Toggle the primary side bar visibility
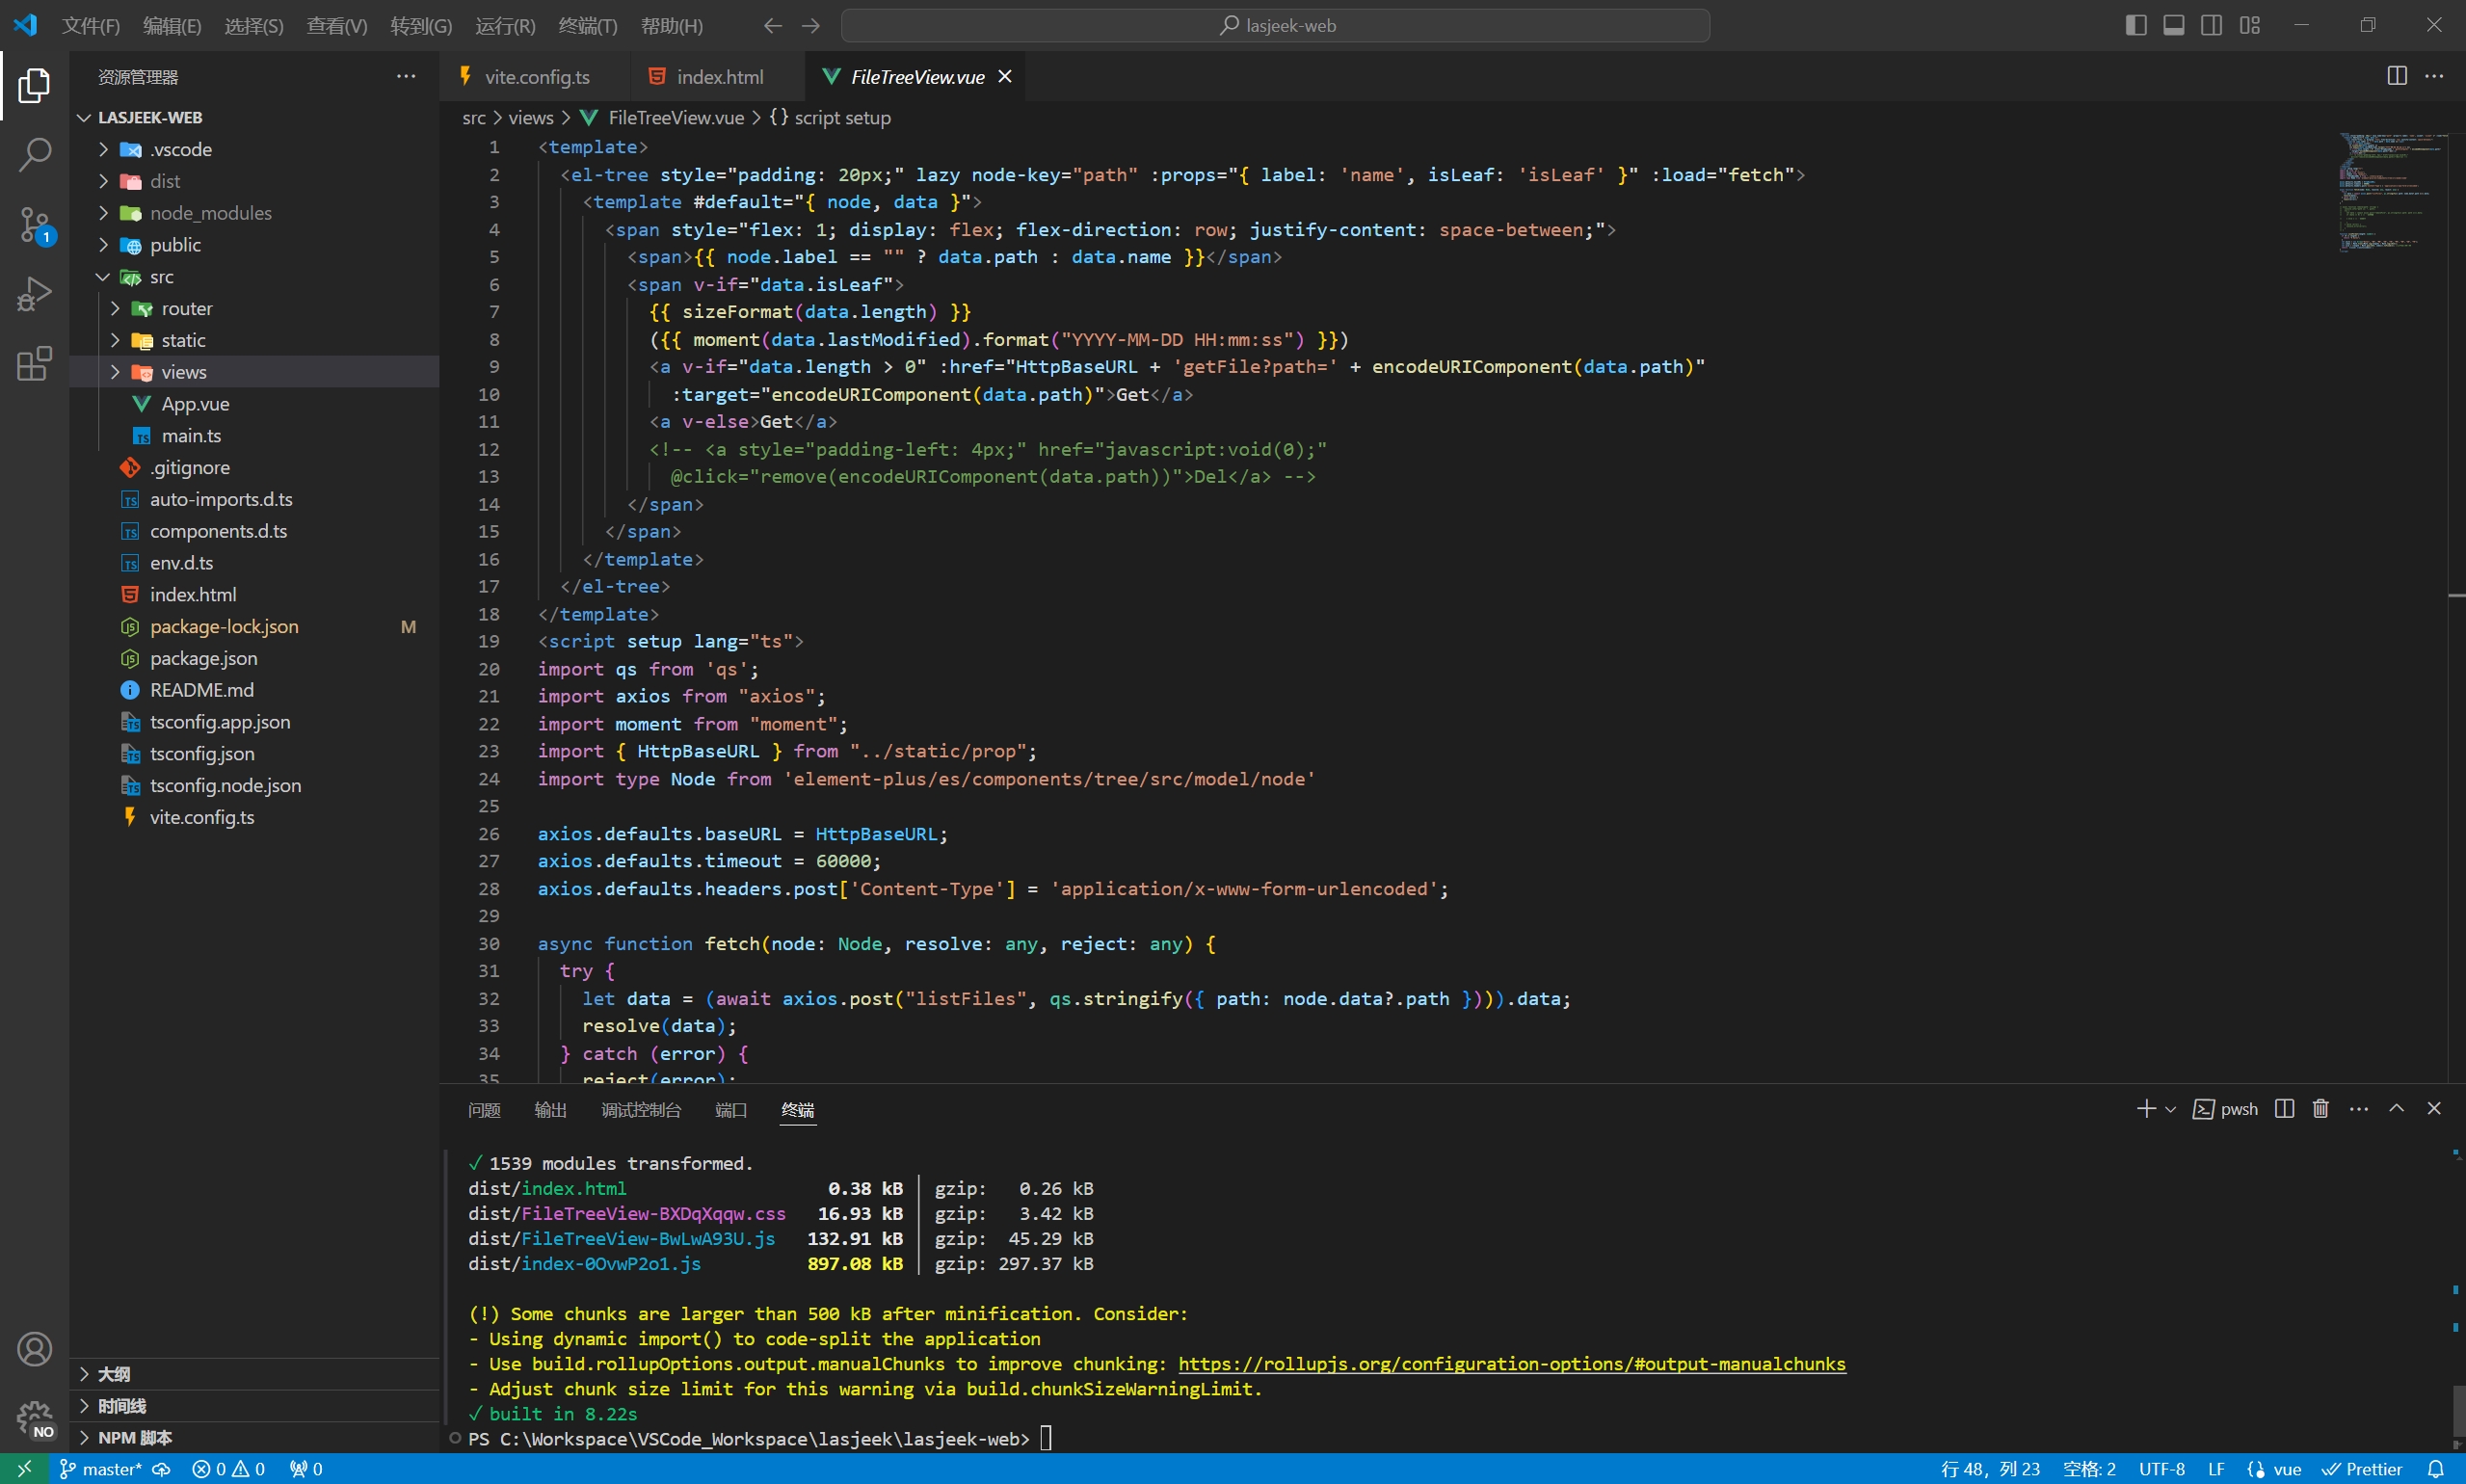Viewport: 2466px width, 1484px height. tap(2136, 25)
